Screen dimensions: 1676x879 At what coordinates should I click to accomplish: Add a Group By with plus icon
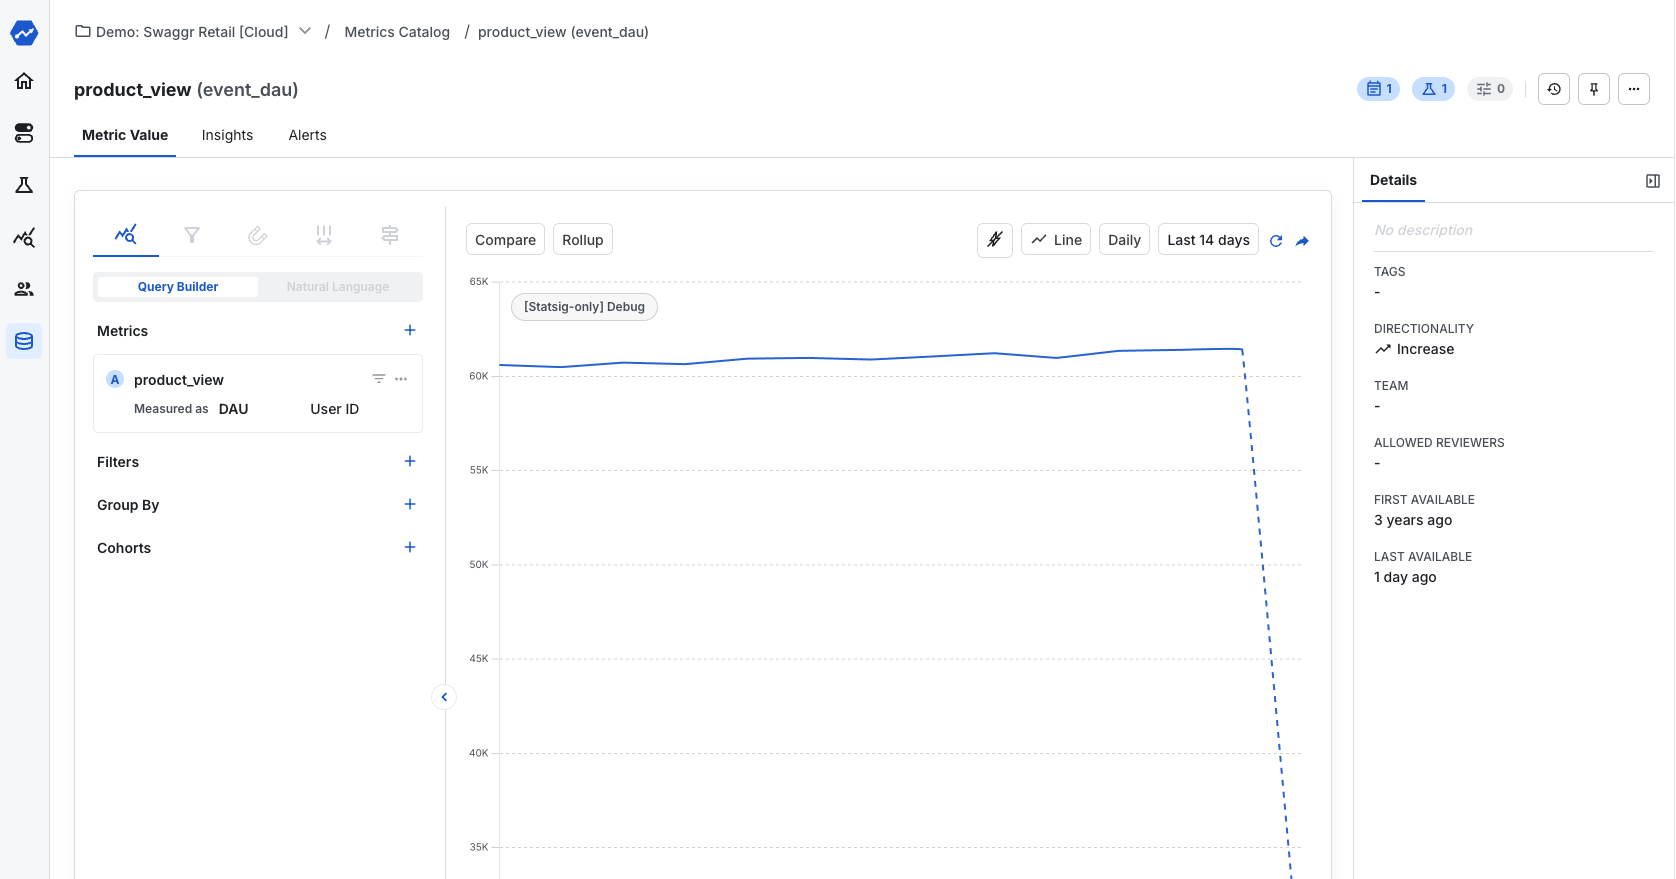(x=410, y=504)
